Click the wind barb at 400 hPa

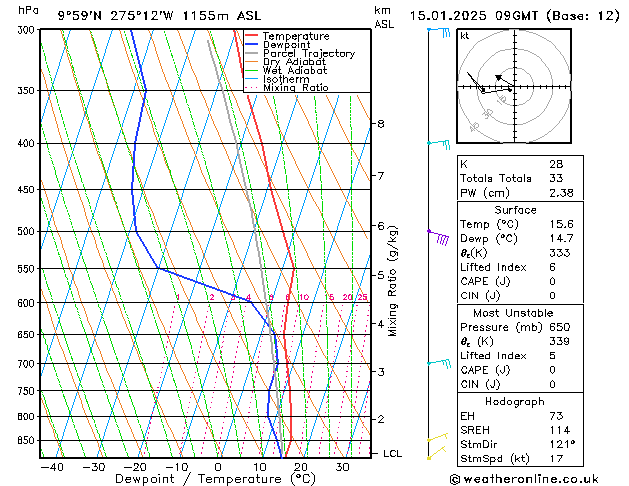[439, 144]
